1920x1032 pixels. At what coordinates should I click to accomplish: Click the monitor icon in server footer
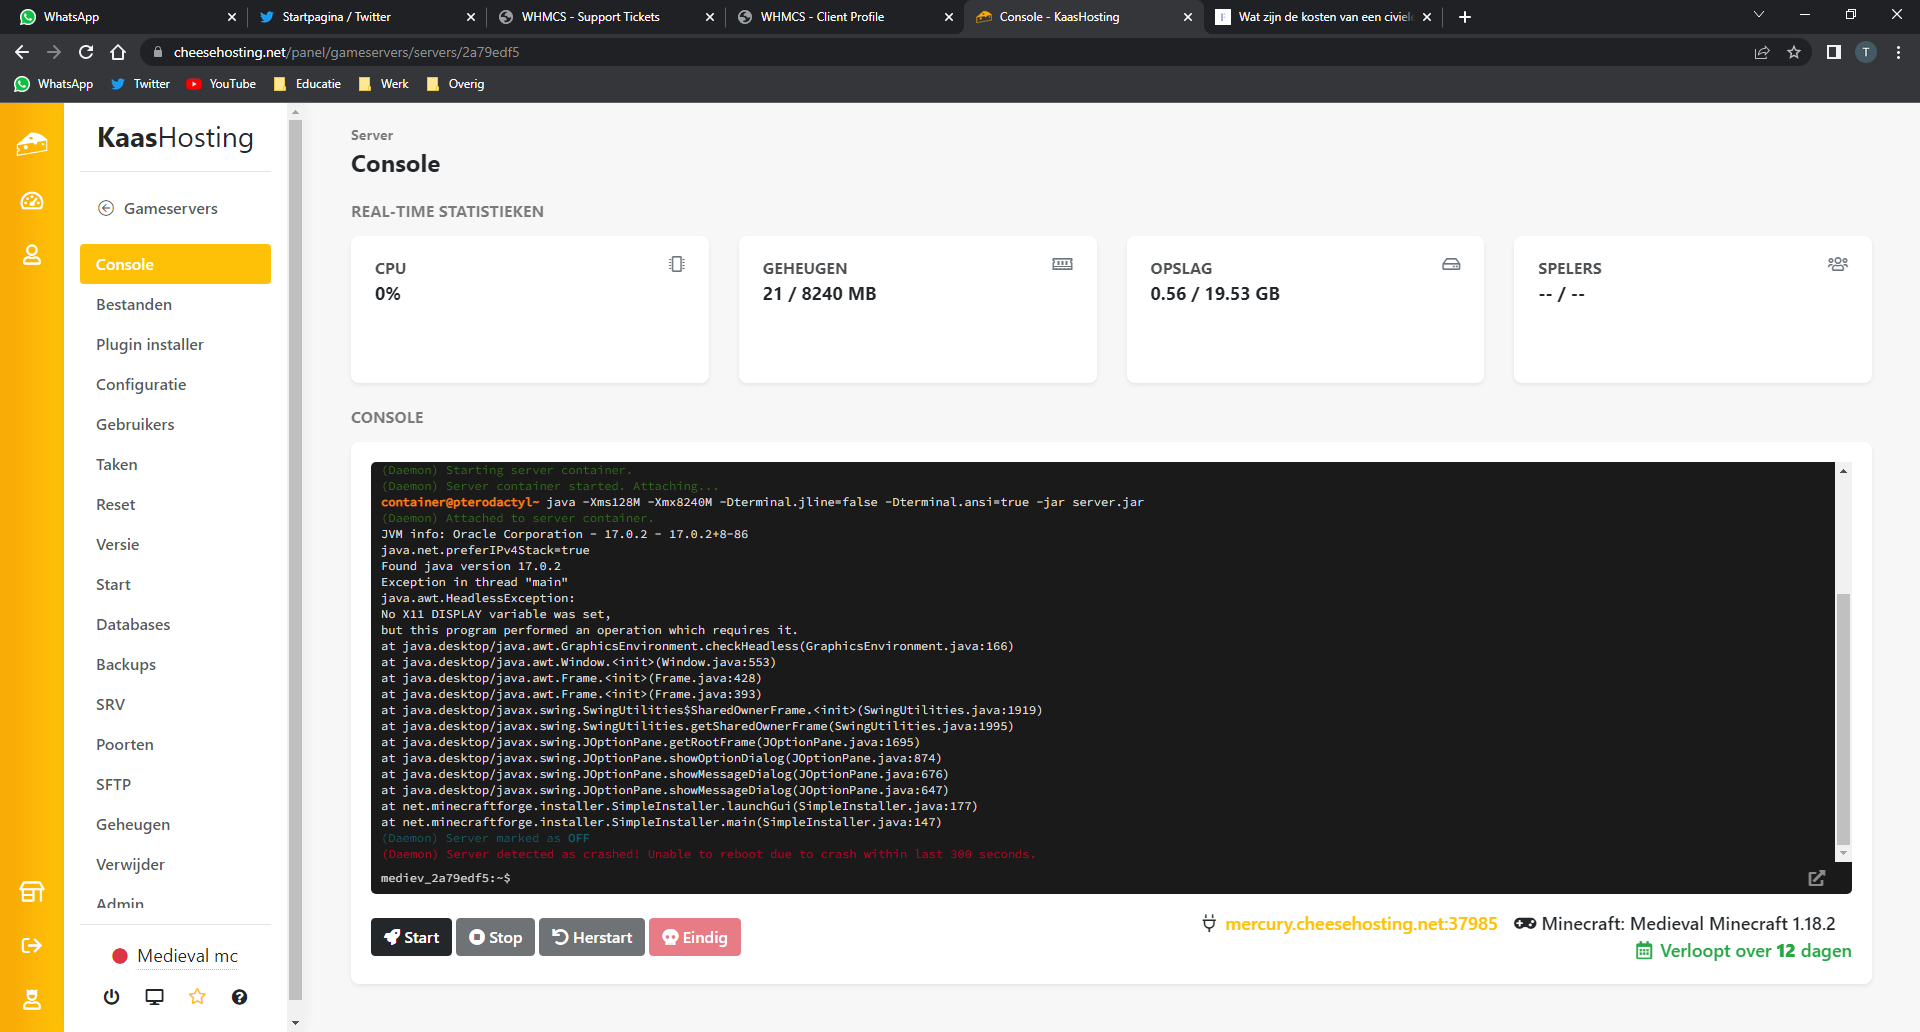(x=154, y=997)
